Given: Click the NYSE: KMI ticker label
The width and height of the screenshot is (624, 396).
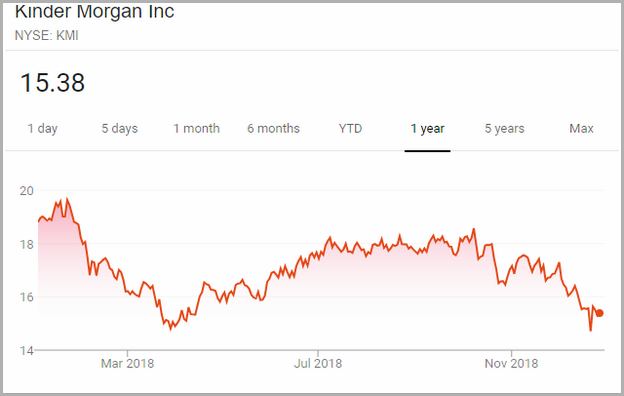Looking at the screenshot, I should pyautogui.click(x=47, y=35).
